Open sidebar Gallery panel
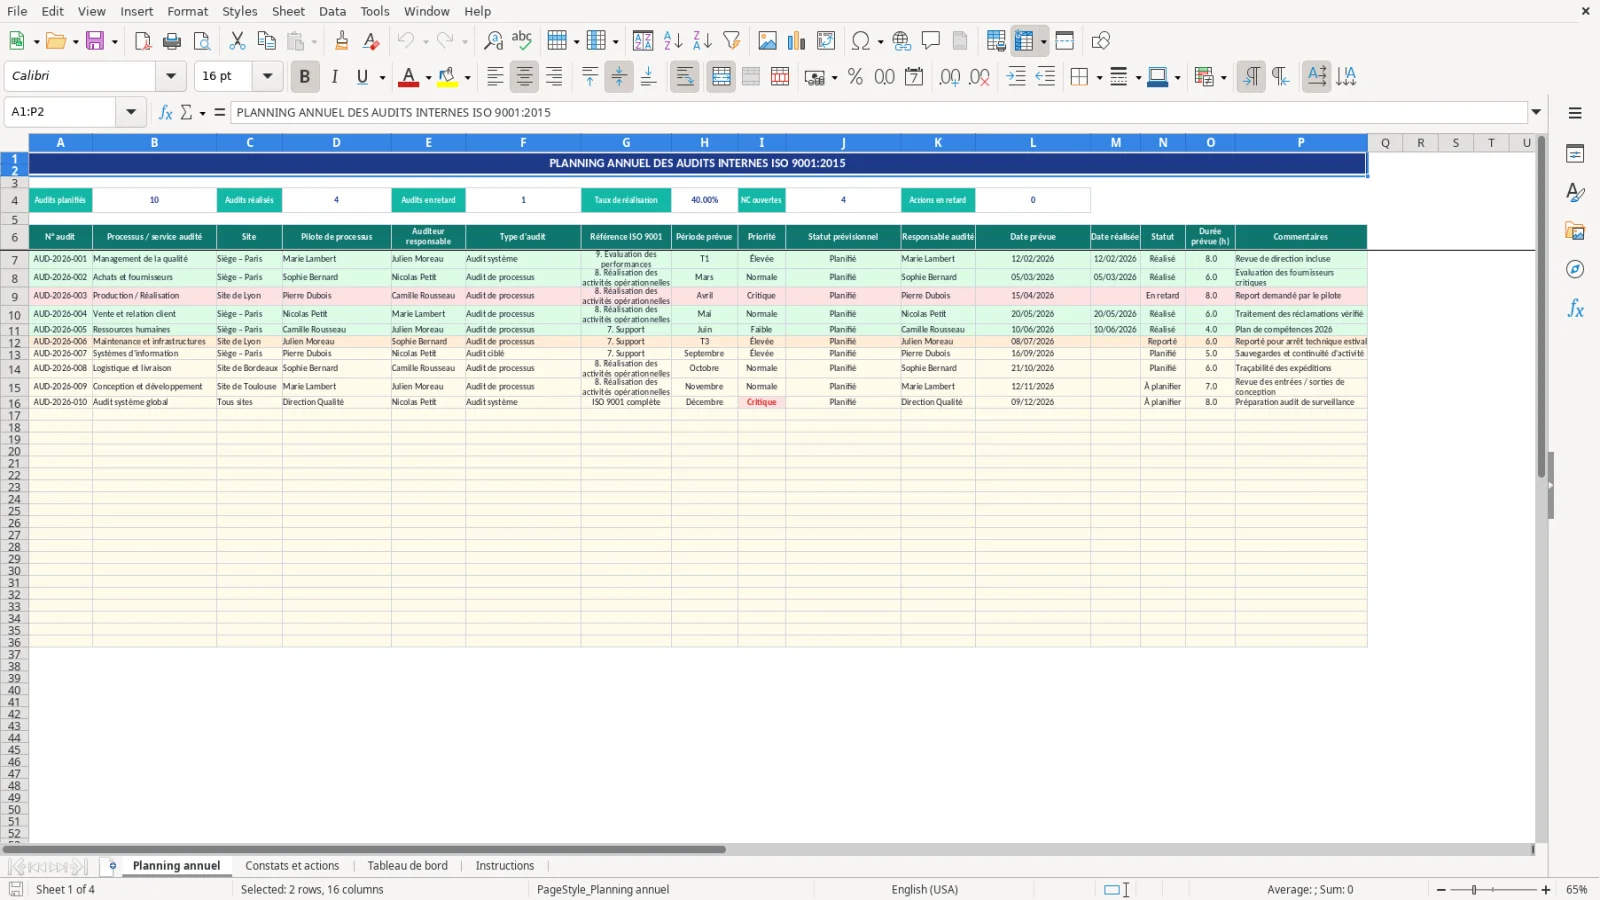Viewport: 1600px width, 900px height. (x=1575, y=231)
